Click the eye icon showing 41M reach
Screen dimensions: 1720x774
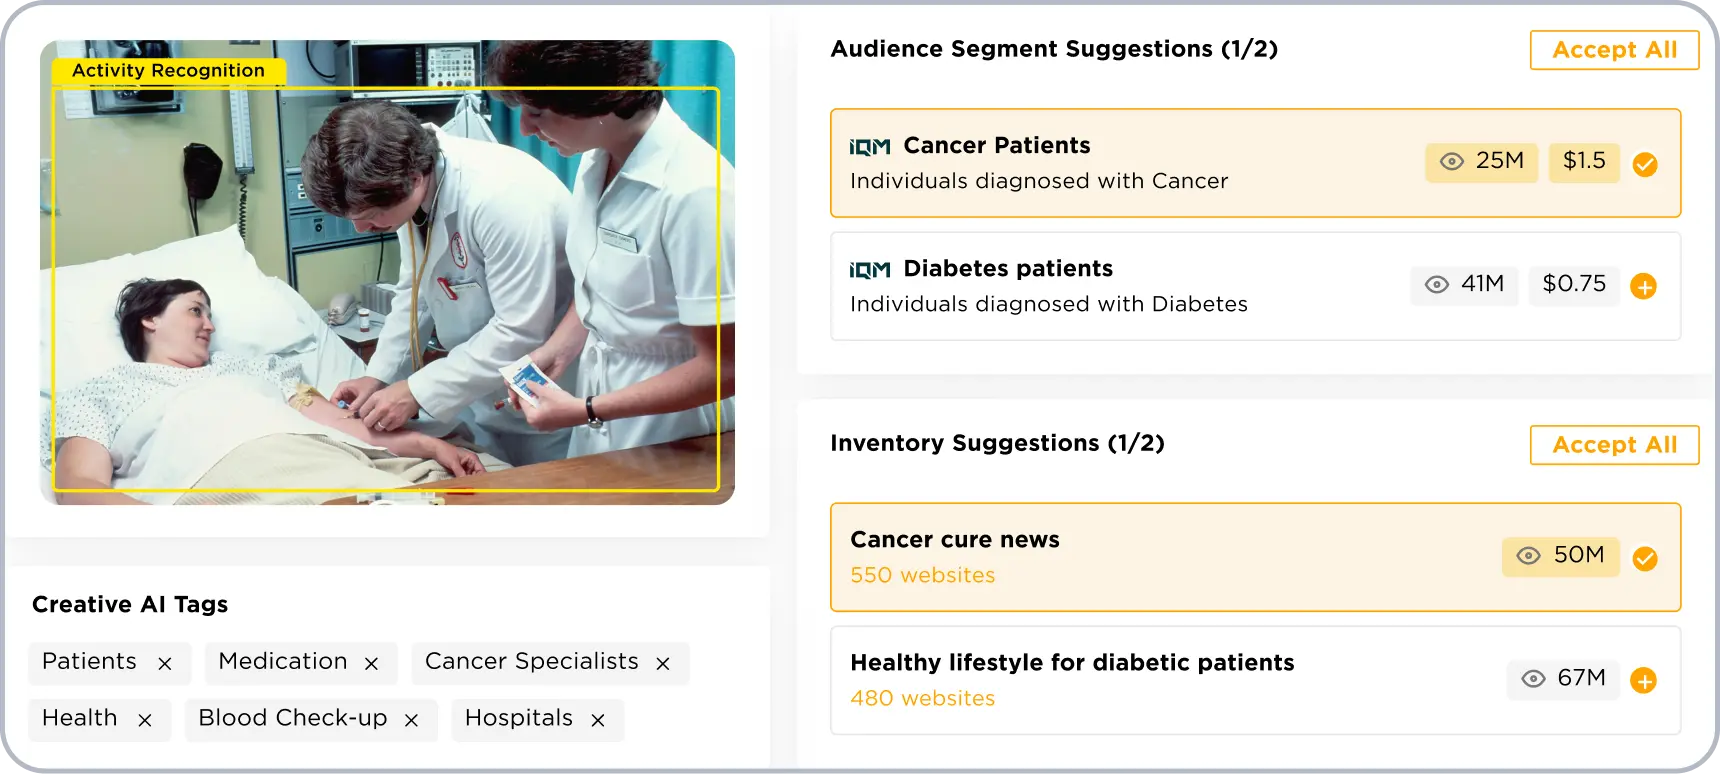(x=1437, y=285)
